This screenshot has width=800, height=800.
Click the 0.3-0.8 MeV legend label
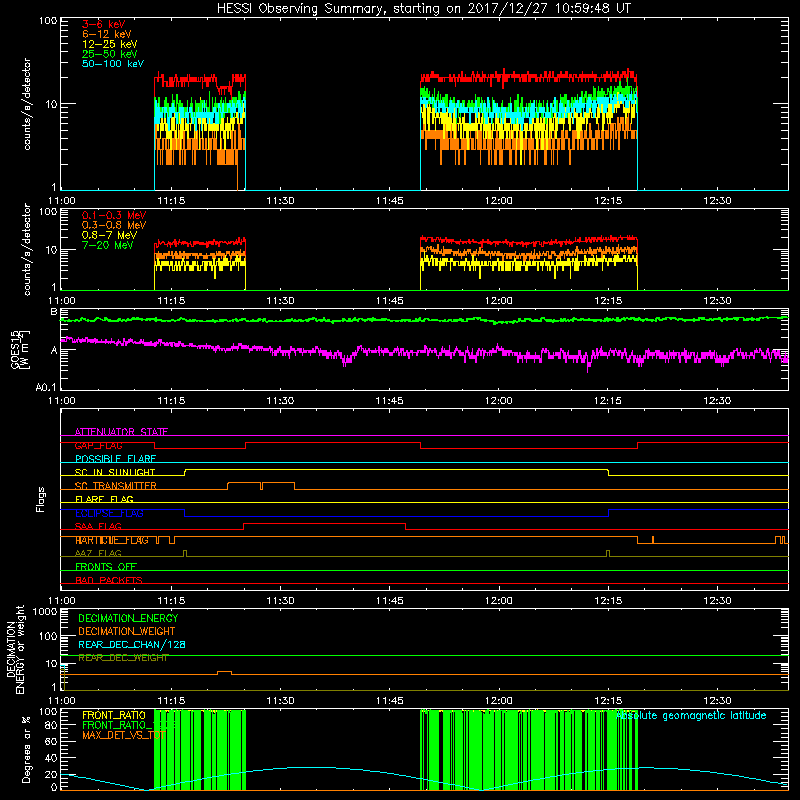[114, 225]
